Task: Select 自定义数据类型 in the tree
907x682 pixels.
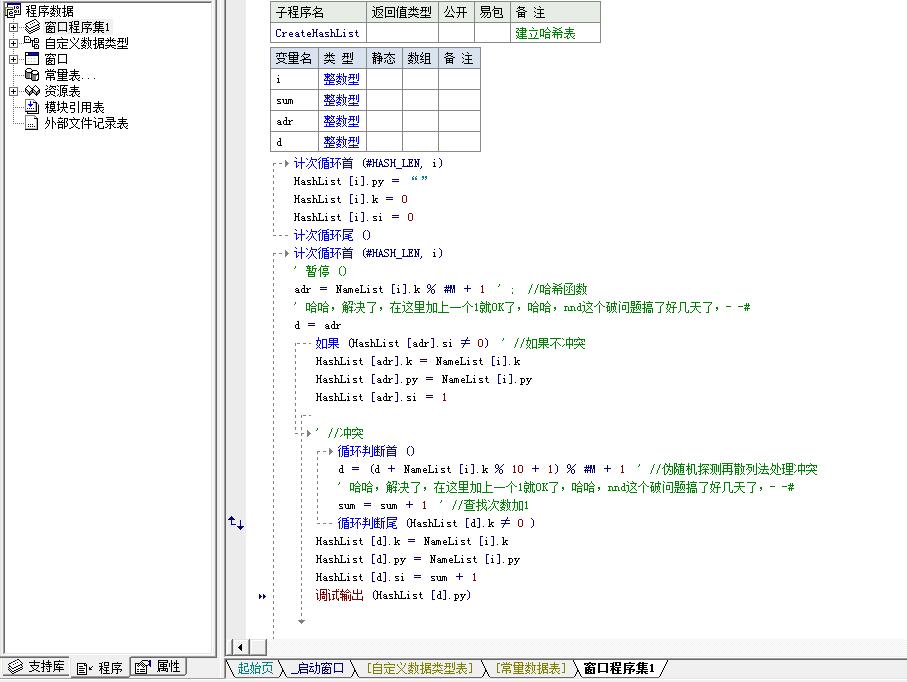Action: 86,43
